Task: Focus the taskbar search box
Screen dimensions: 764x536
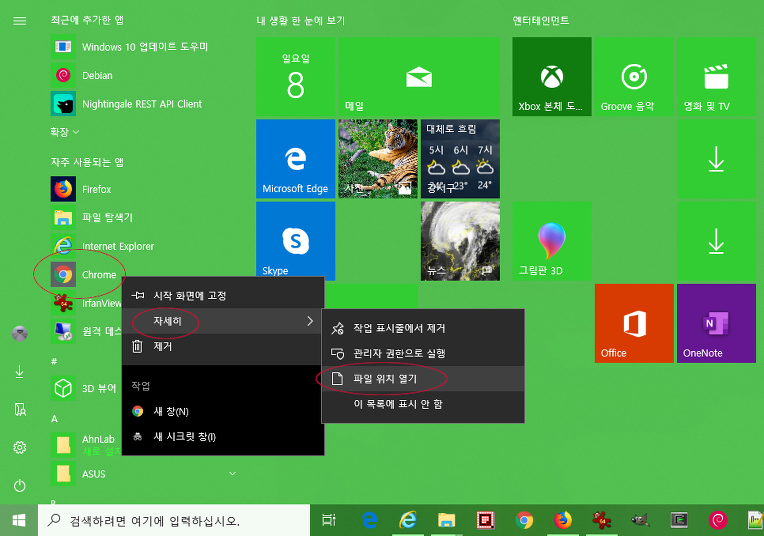Action: point(174,520)
